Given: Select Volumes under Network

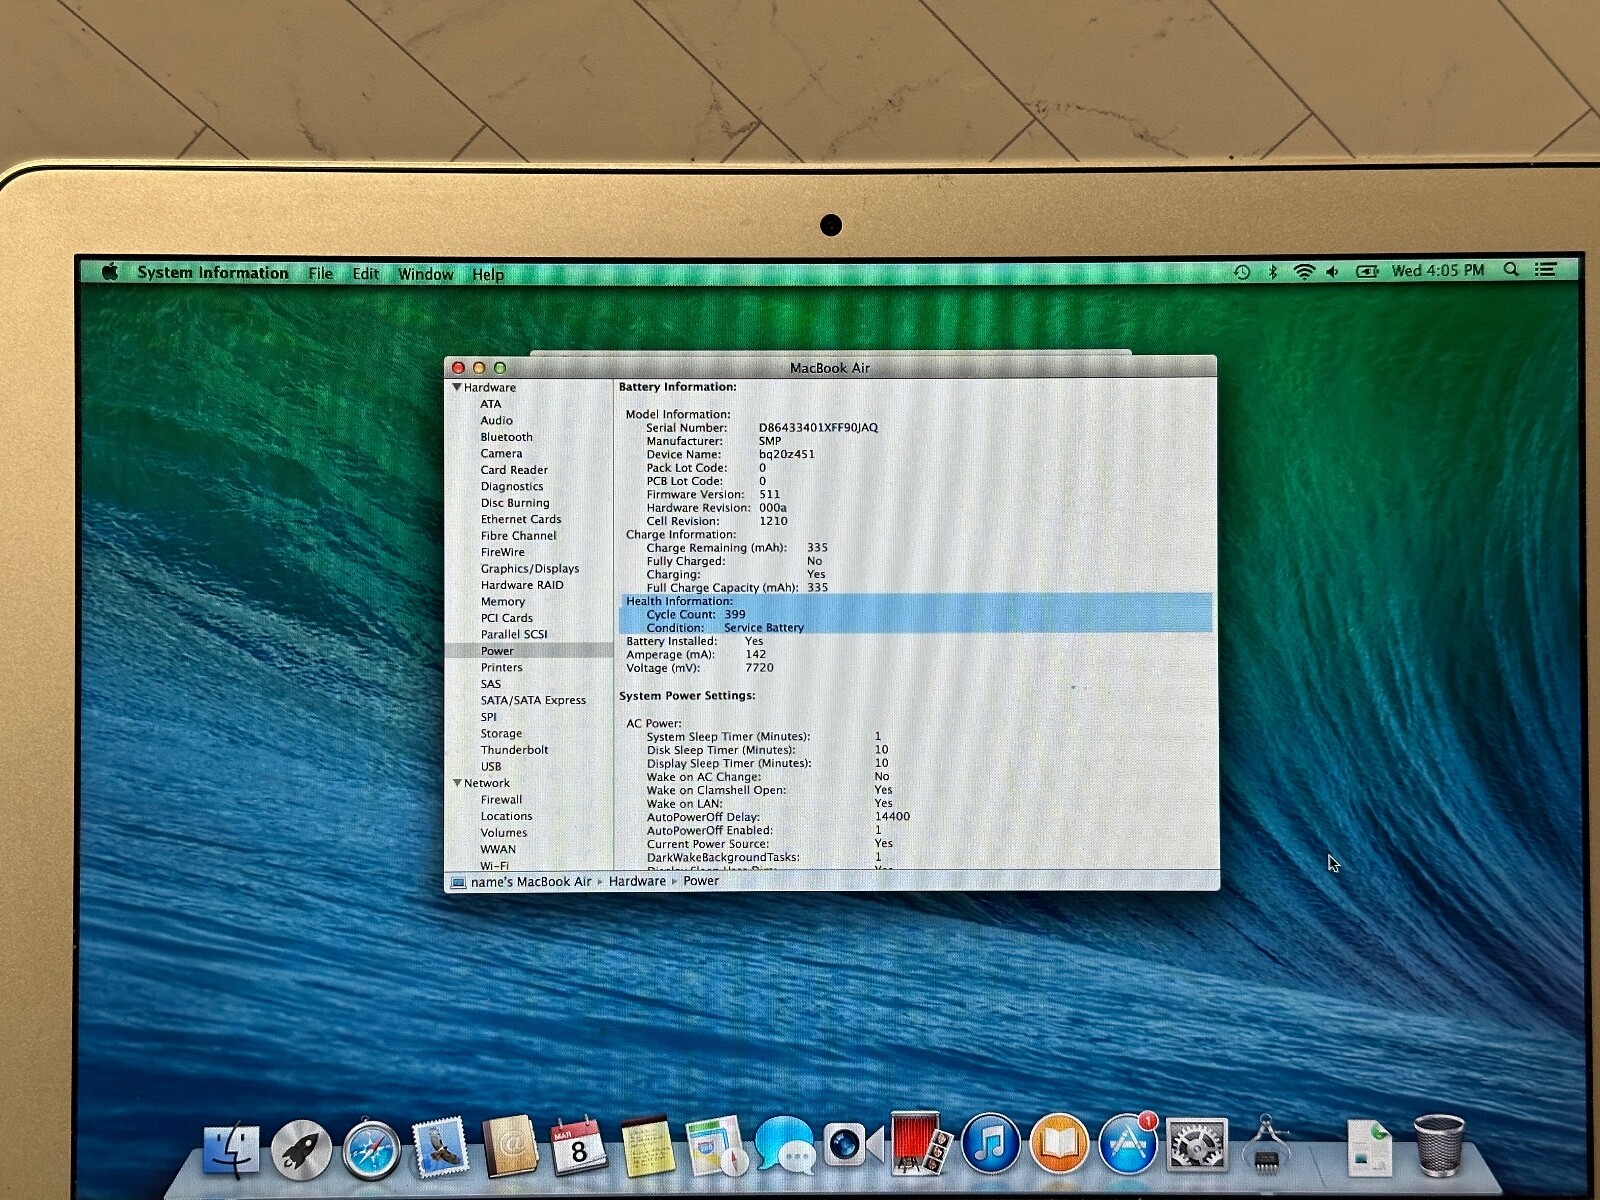Looking at the screenshot, I should pyautogui.click(x=504, y=833).
